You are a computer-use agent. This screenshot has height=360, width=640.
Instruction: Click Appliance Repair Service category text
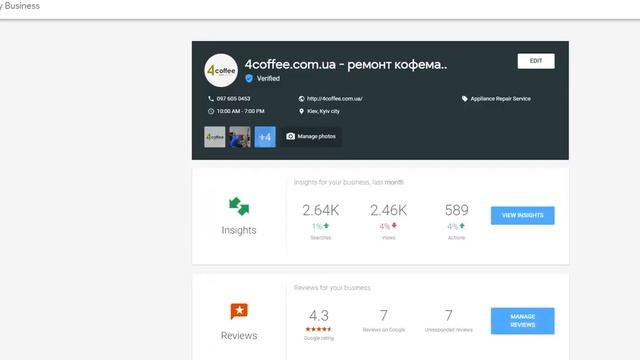500,99
